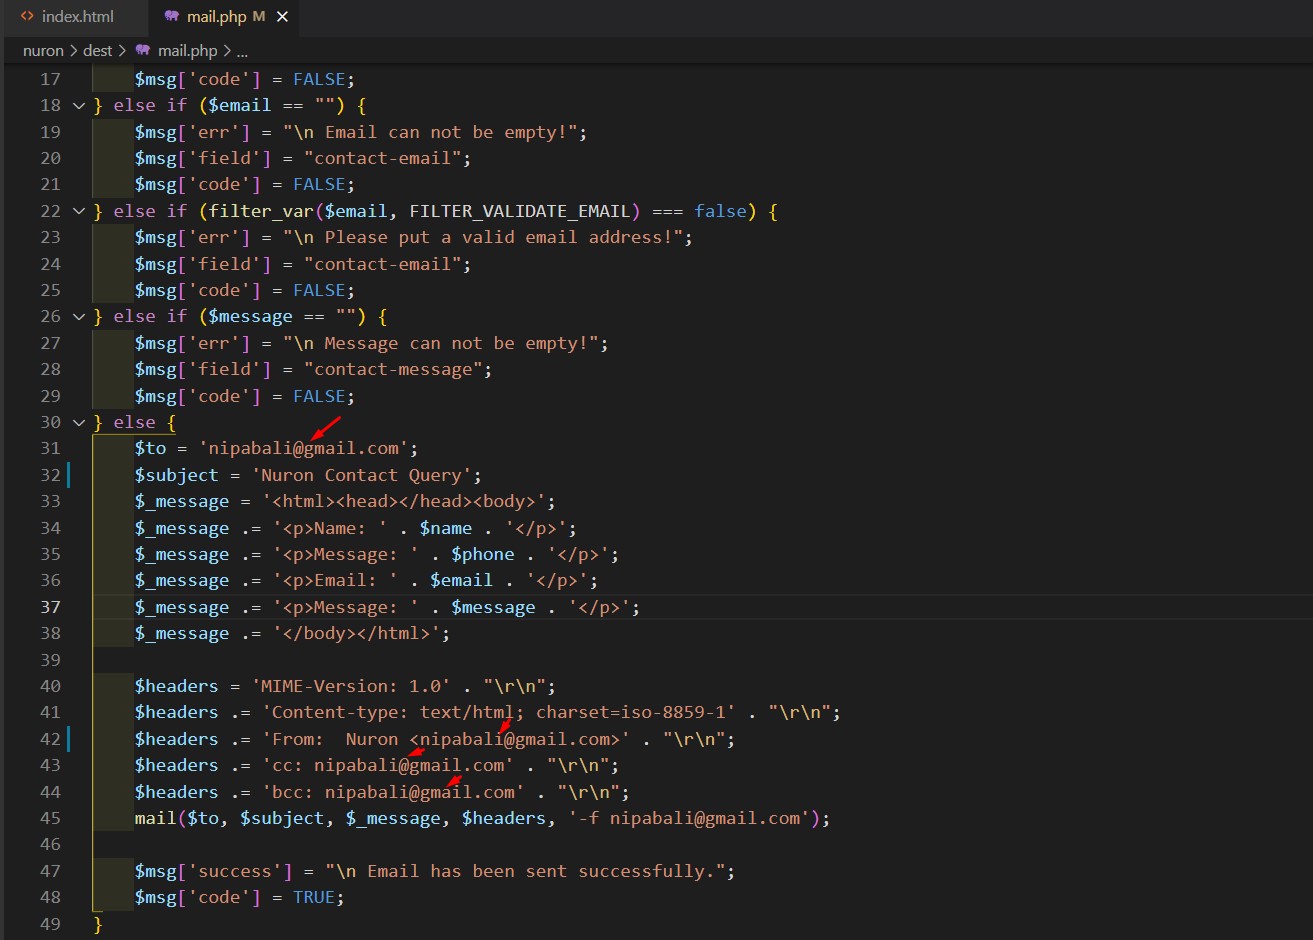Image resolution: width=1313 pixels, height=940 pixels.
Task: Click the Content-type header string on line 41
Action: 499,712
